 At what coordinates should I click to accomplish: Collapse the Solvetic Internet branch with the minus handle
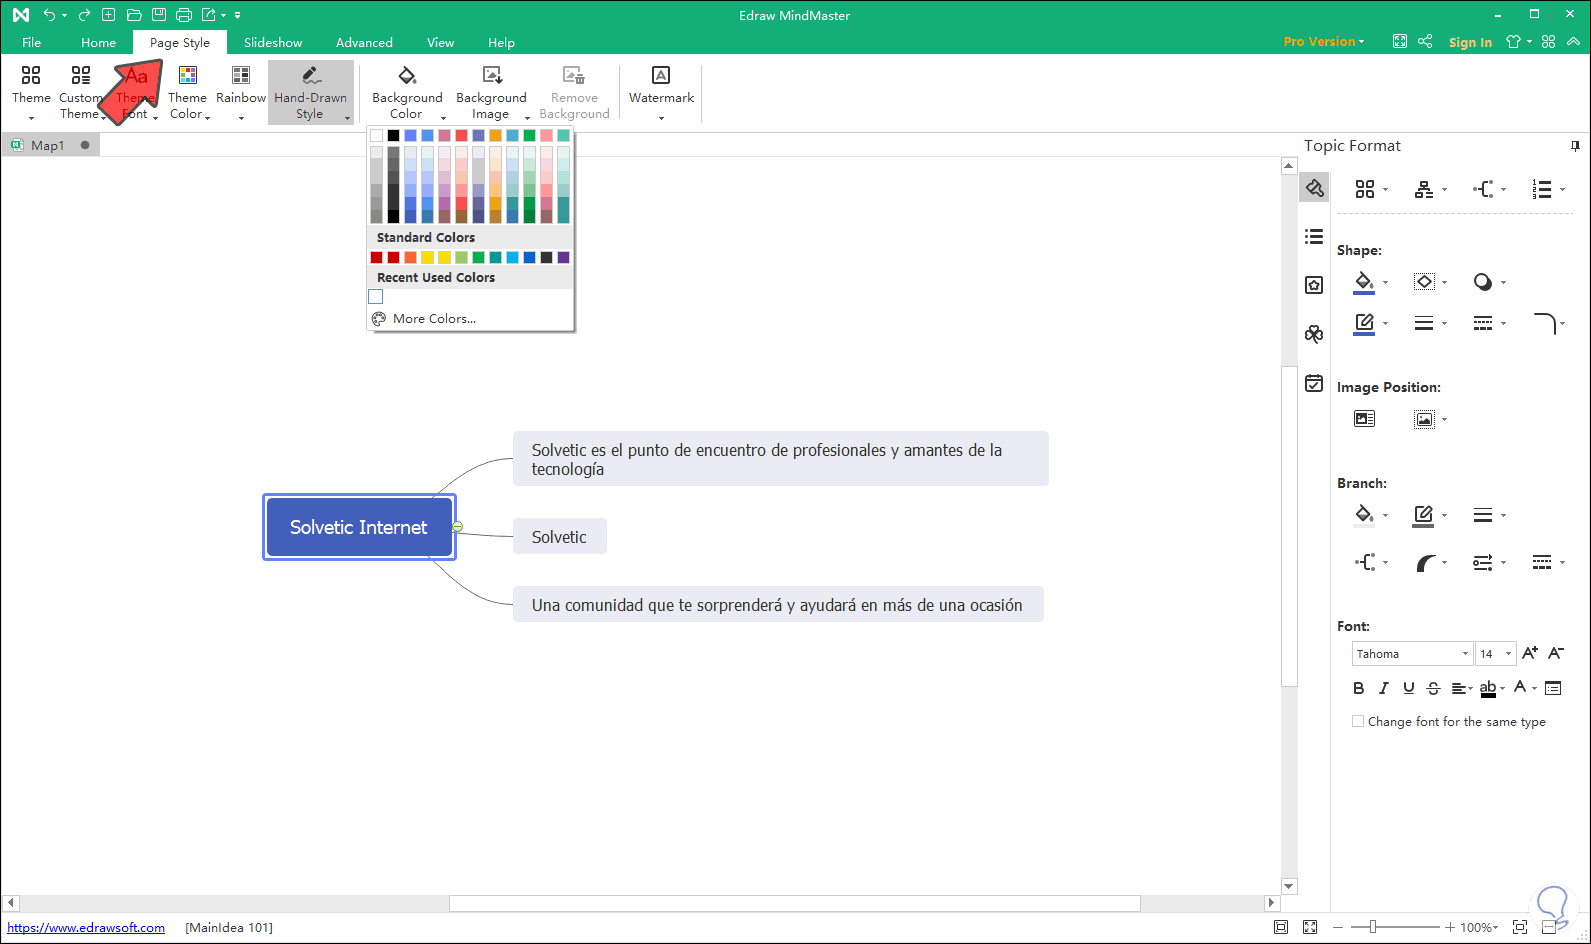point(457,527)
